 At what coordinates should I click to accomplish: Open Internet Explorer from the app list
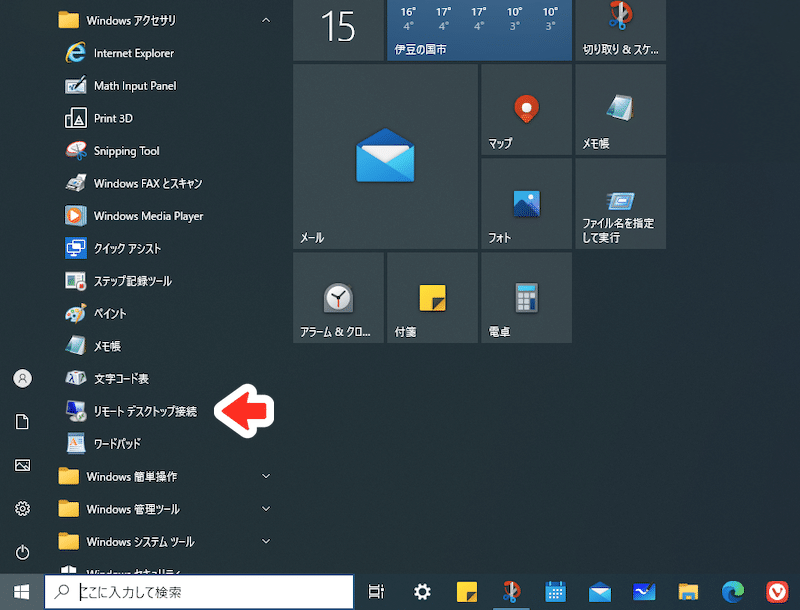click(x=163, y=53)
